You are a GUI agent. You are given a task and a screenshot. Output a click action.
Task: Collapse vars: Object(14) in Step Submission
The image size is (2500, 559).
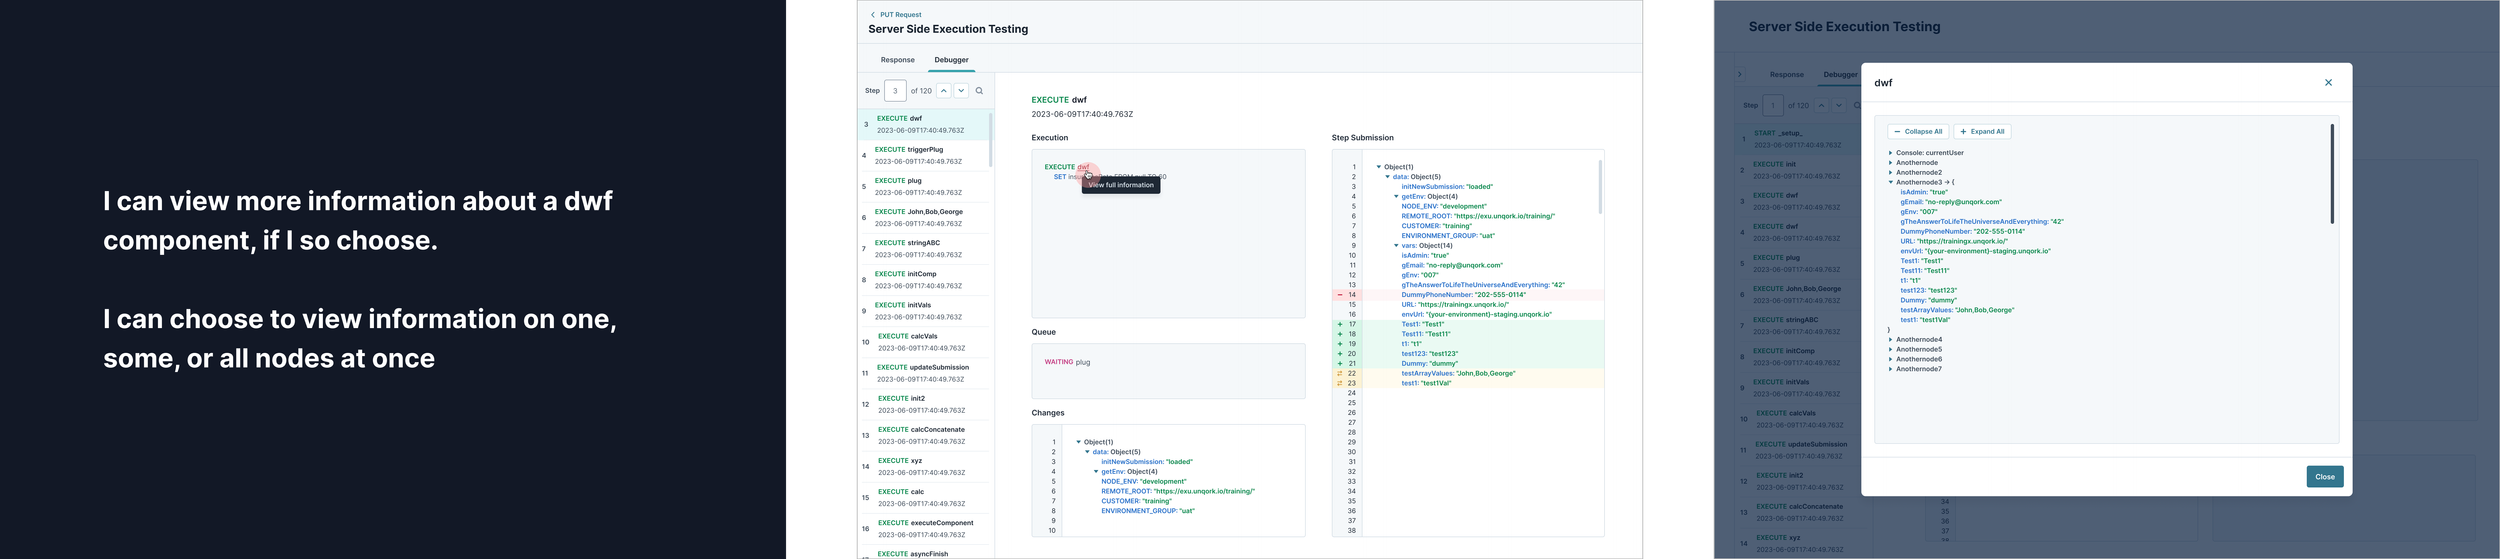pos(1397,246)
